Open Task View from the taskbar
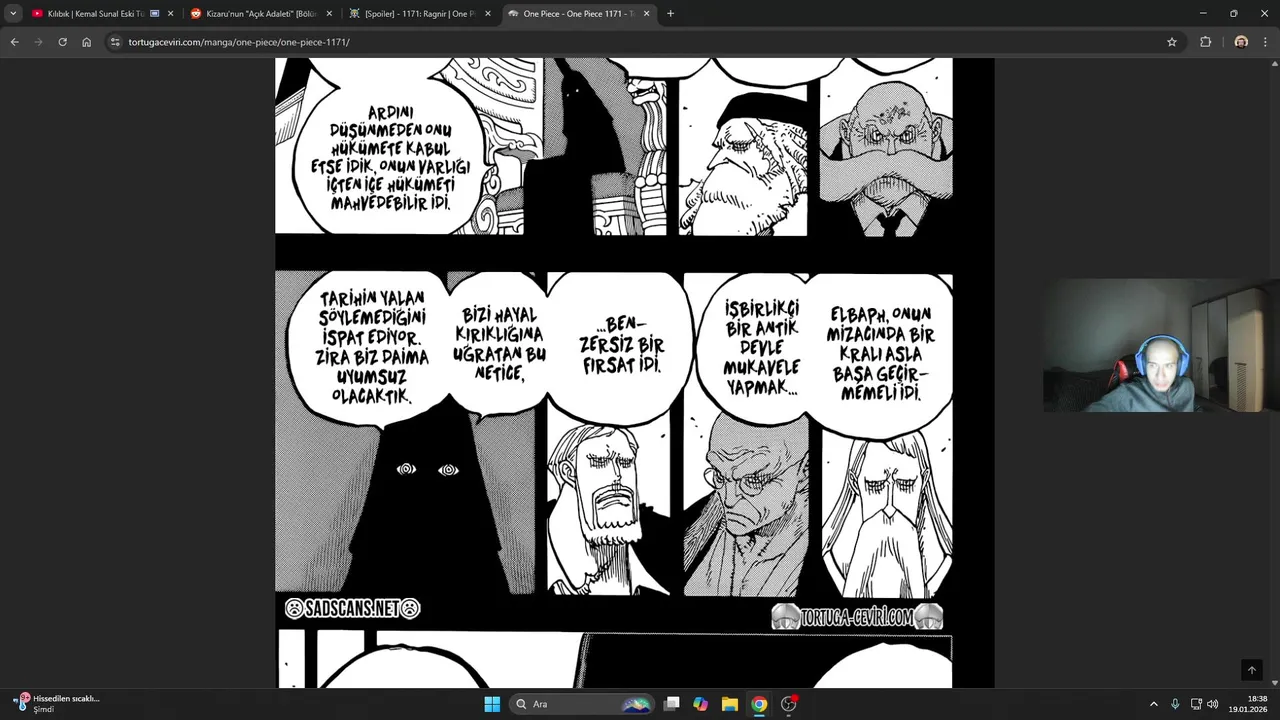1280x720 pixels. (x=672, y=704)
